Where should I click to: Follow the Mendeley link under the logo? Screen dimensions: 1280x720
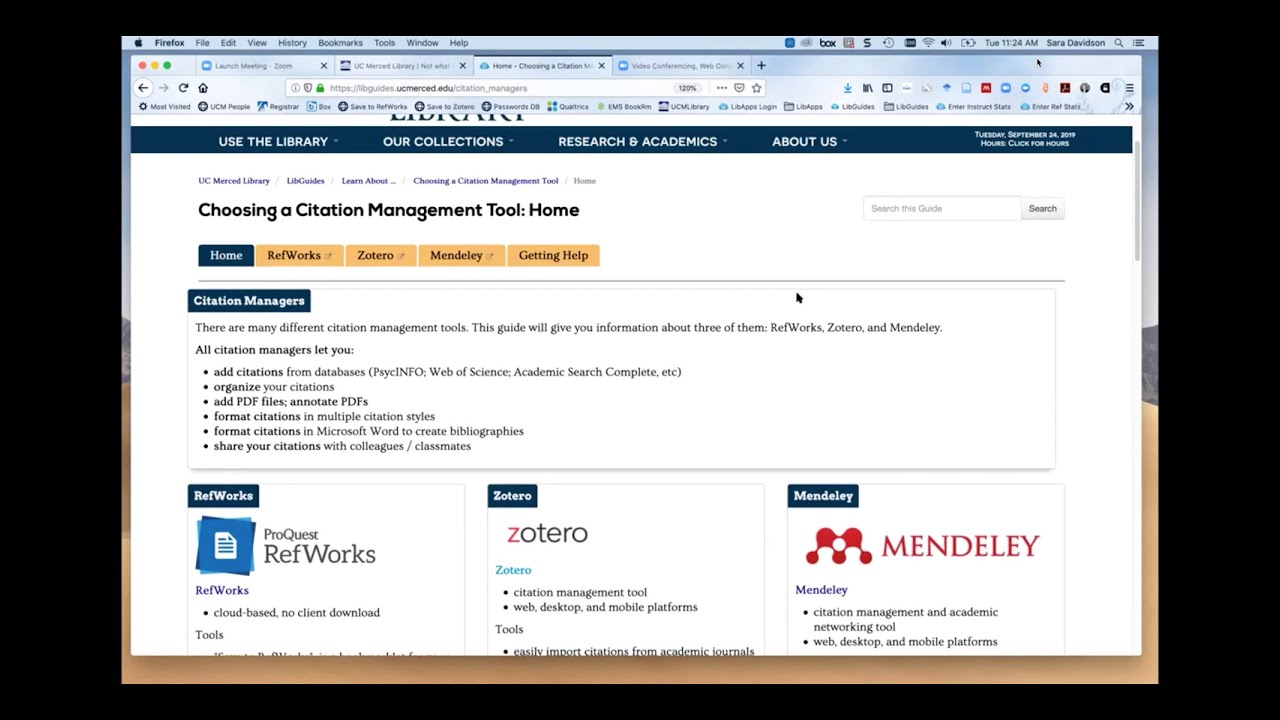tap(821, 590)
